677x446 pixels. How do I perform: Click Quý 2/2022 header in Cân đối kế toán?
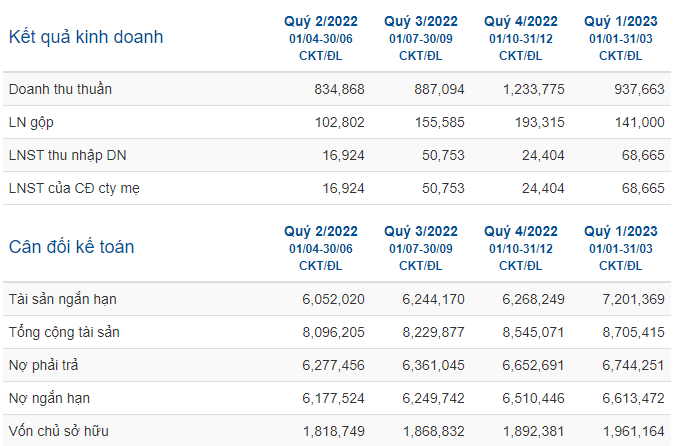point(321,231)
